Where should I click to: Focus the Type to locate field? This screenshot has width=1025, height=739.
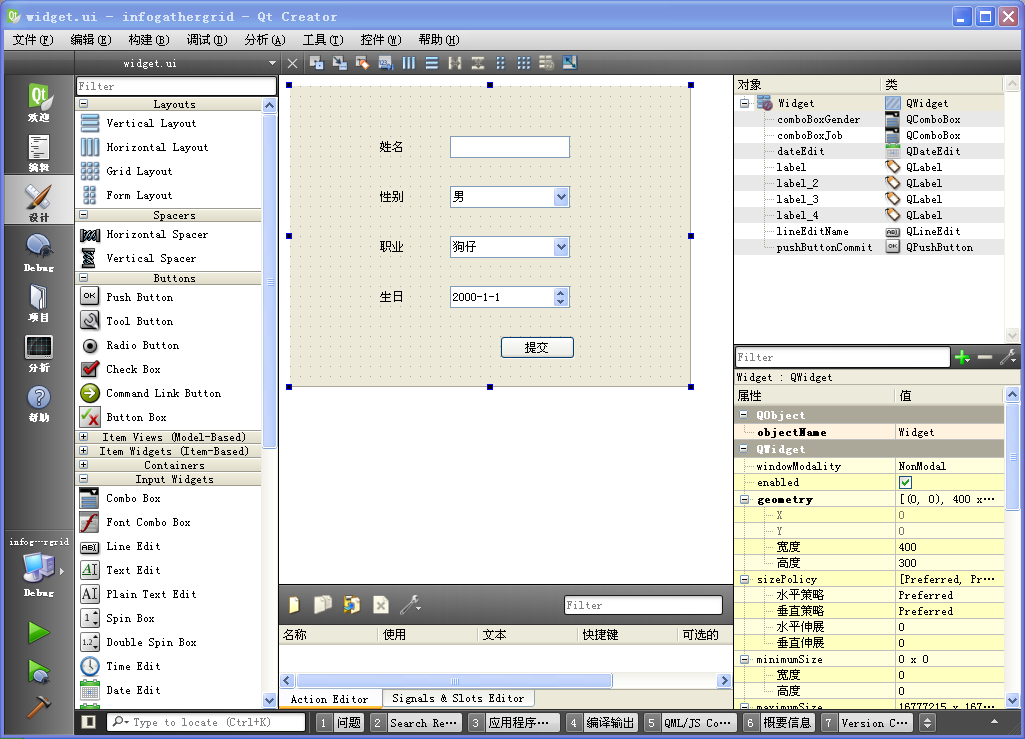click(x=207, y=722)
